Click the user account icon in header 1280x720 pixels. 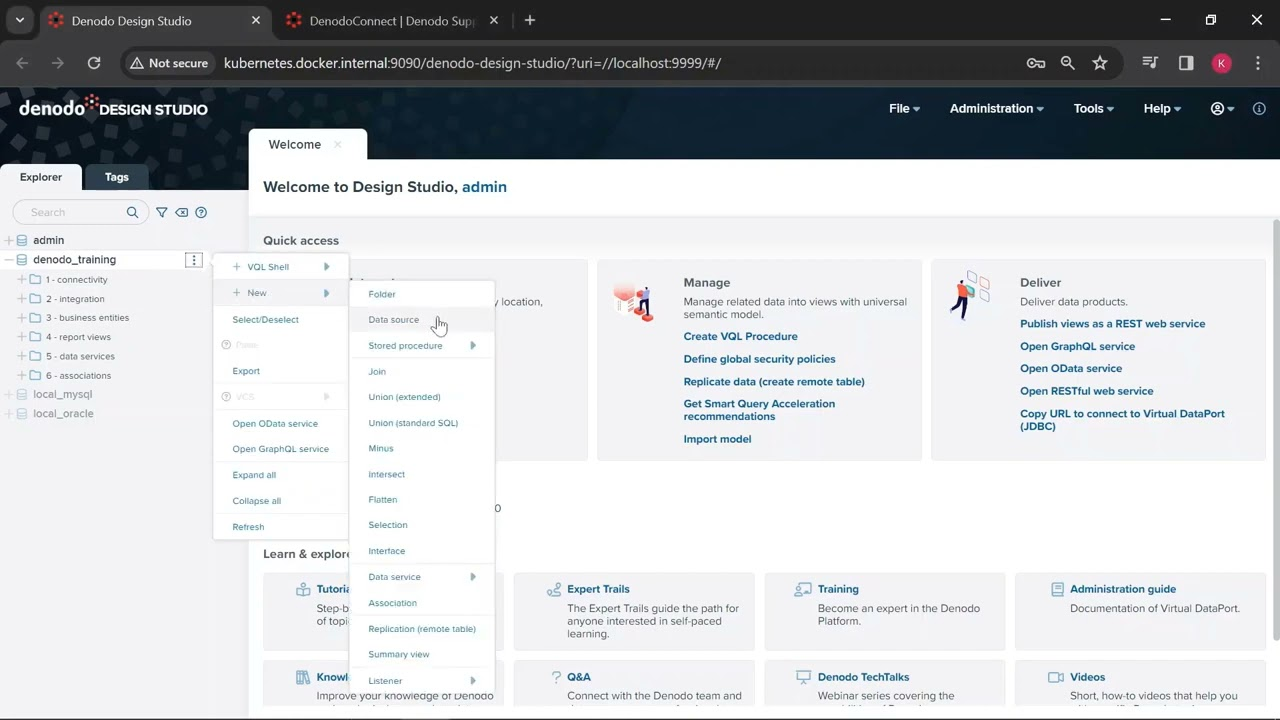(1217, 109)
